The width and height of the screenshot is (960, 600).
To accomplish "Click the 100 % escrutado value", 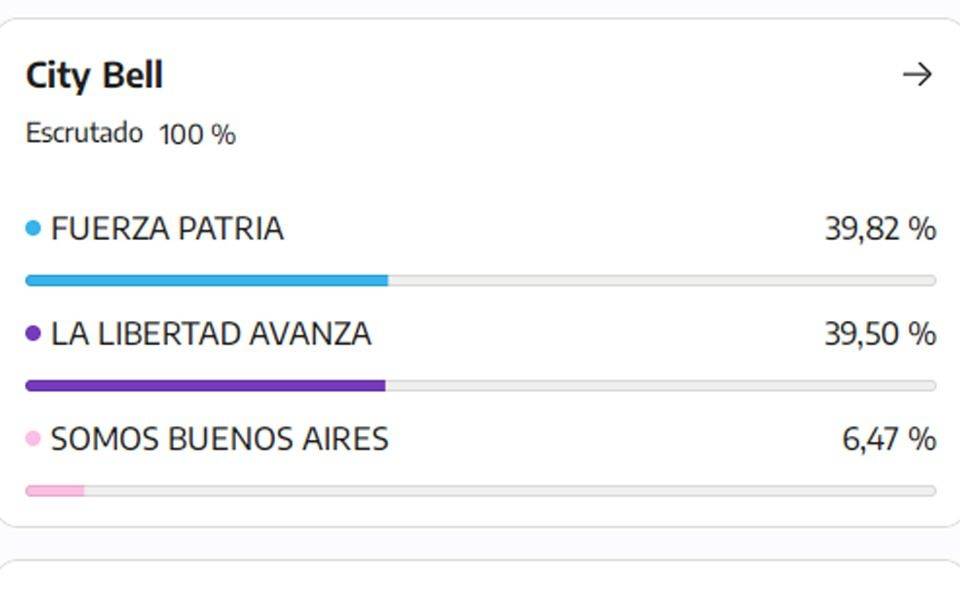I will (197, 135).
